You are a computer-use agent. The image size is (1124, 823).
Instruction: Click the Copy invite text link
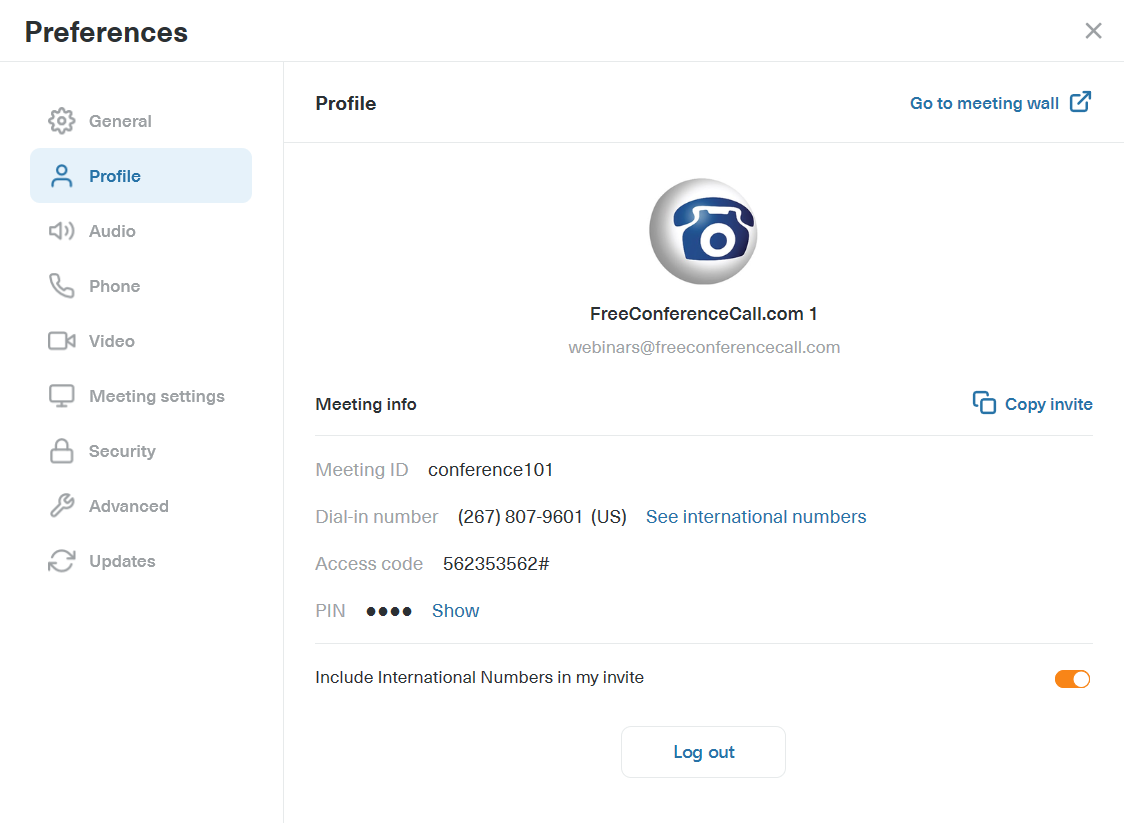(x=1048, y=404)
